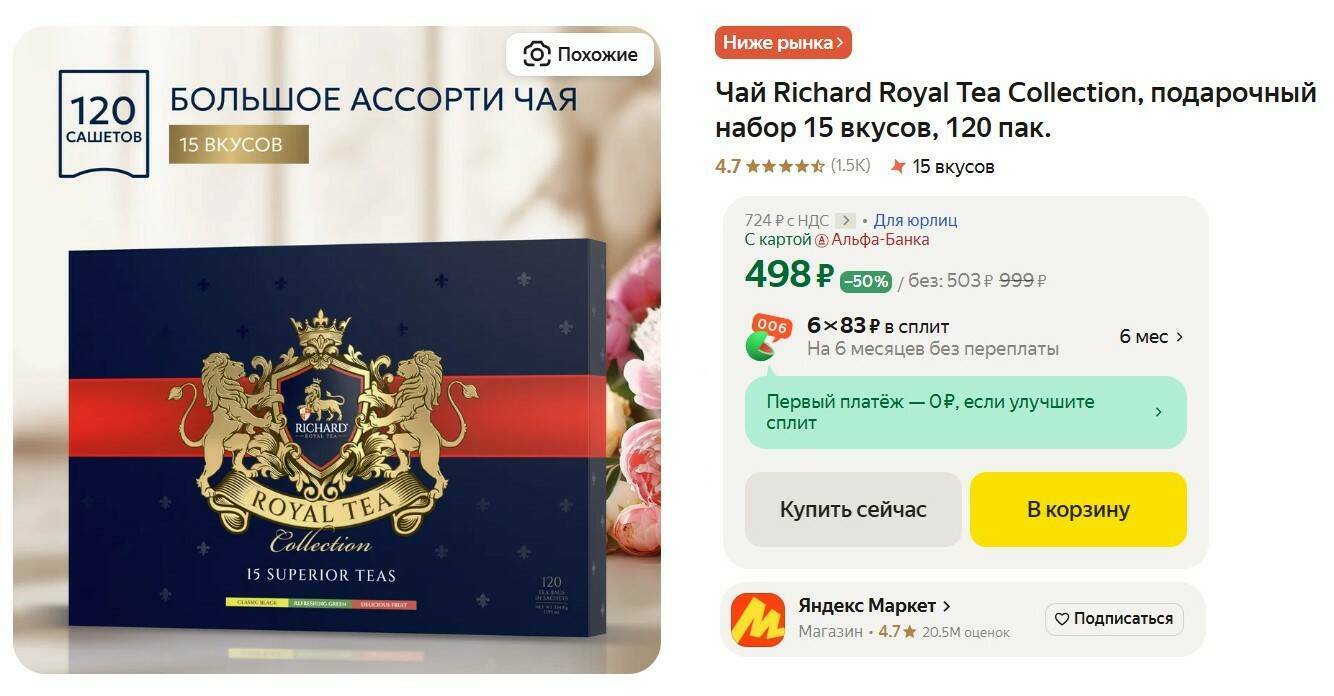The height and width of the screenshot is (696, 1334).
Task: Click Купить сейчас button
Action: pos(853,509)
